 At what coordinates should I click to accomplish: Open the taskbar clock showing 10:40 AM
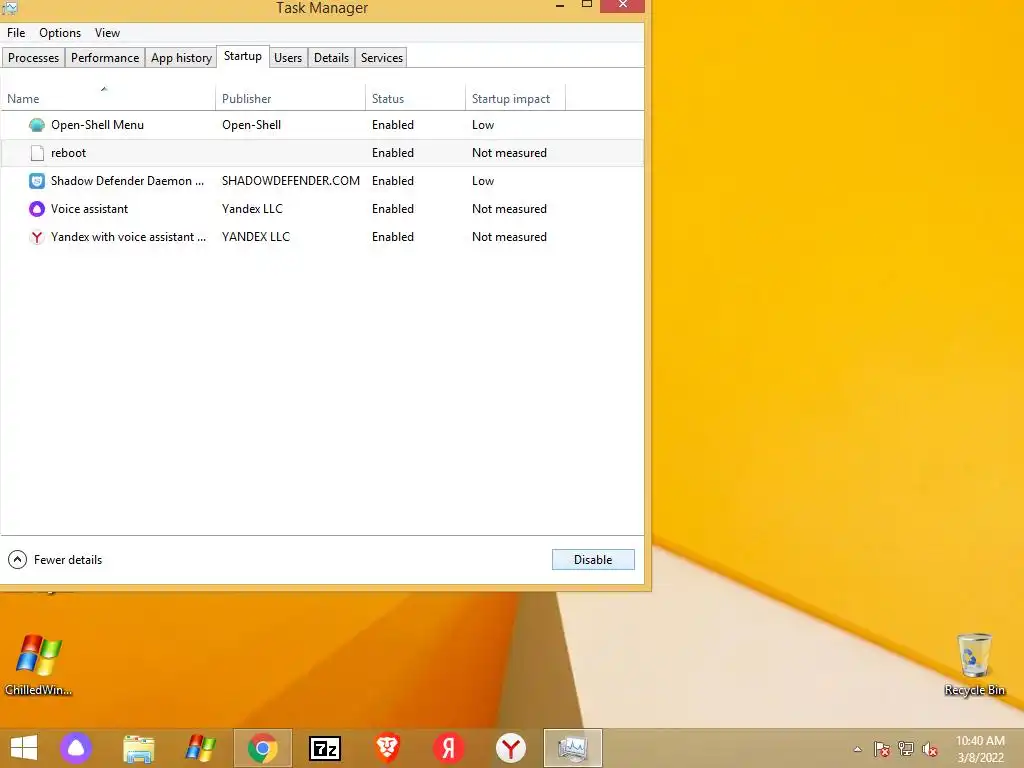(x=980, y=749)
